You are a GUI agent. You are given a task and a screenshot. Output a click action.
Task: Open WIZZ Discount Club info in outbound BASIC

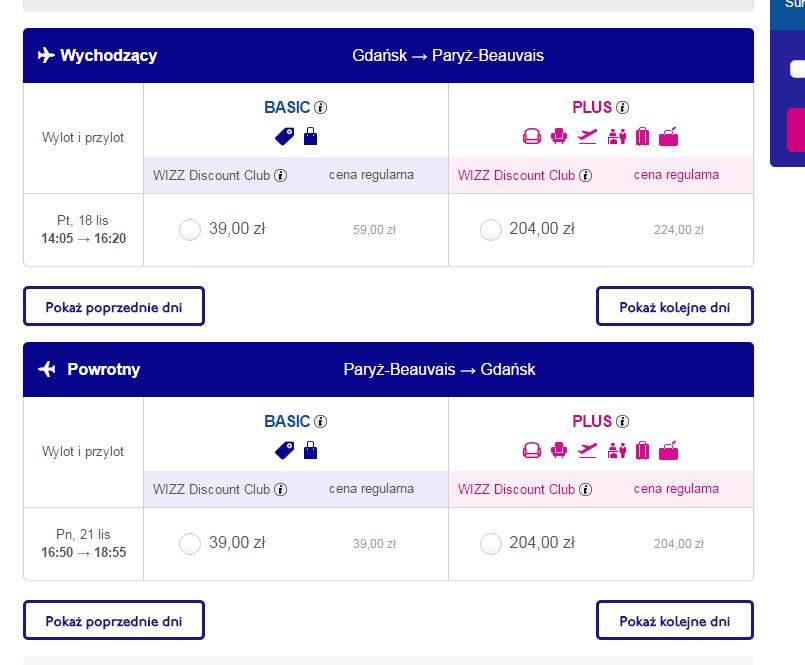280,176
